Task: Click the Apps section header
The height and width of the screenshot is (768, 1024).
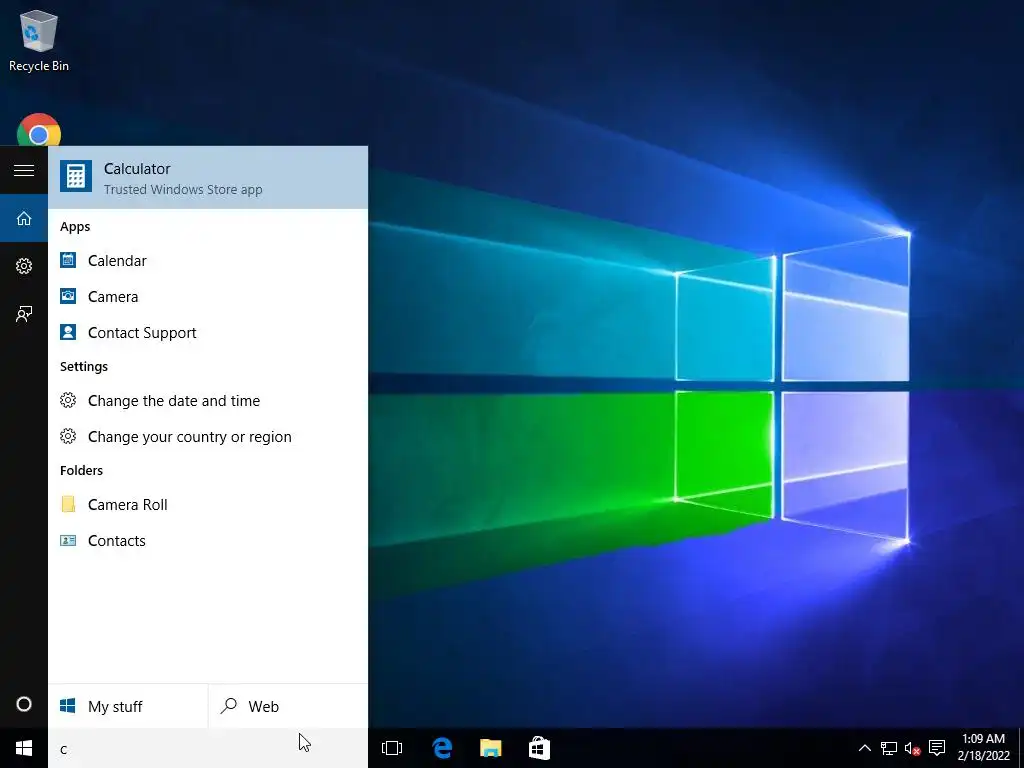Action: tap(75, 227)
